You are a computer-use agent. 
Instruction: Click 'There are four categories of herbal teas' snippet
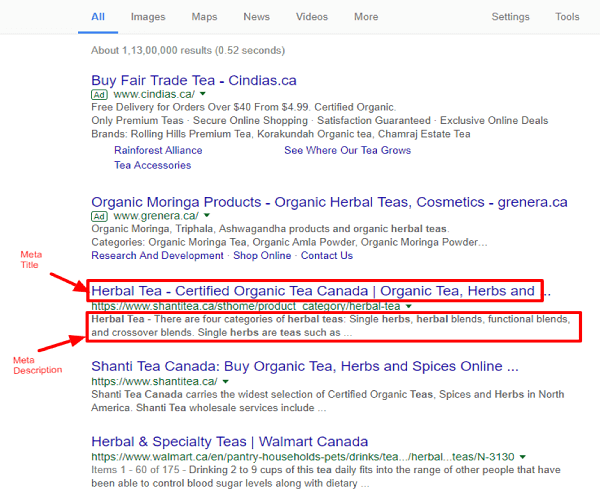(331, 326)
